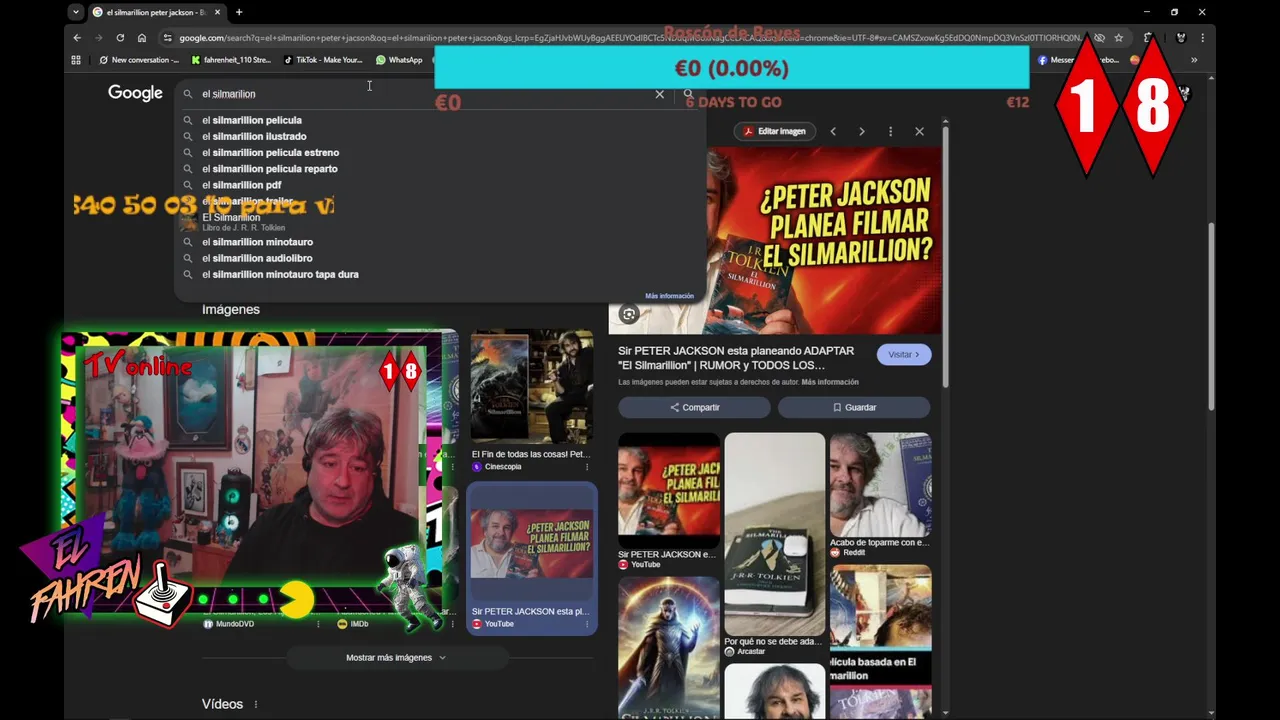Search with Google Lens icon on preview
1280x720 pixels.
628,314
